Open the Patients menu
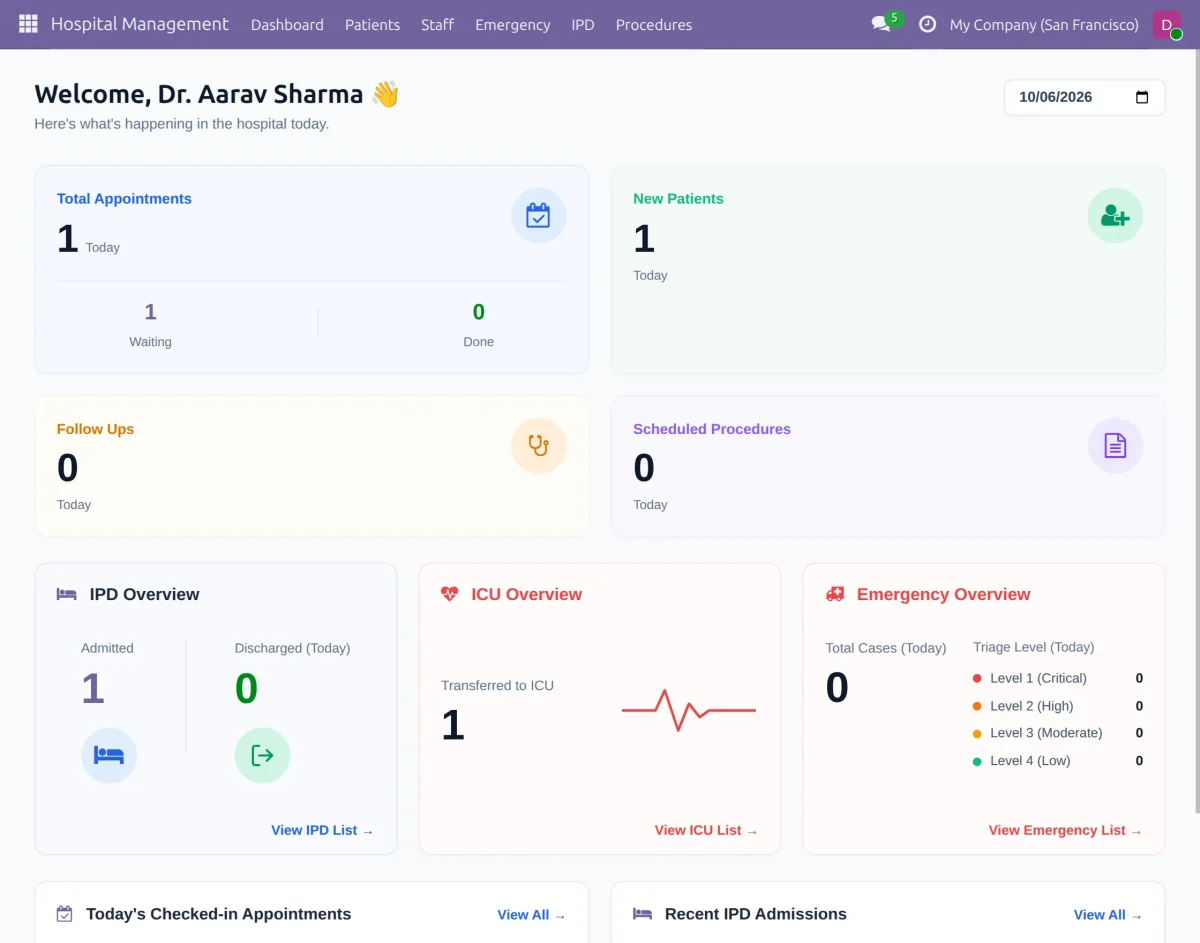The width and height of the screenshot is (1200, 943). [x=372, y=24]
